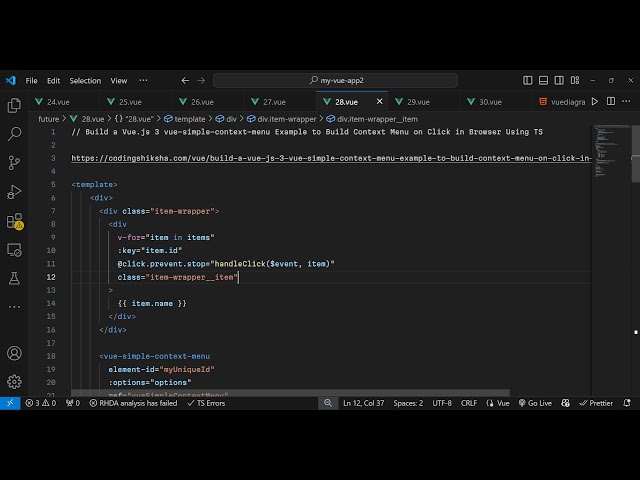Open the Manage gear icon

tap(14, 381)
